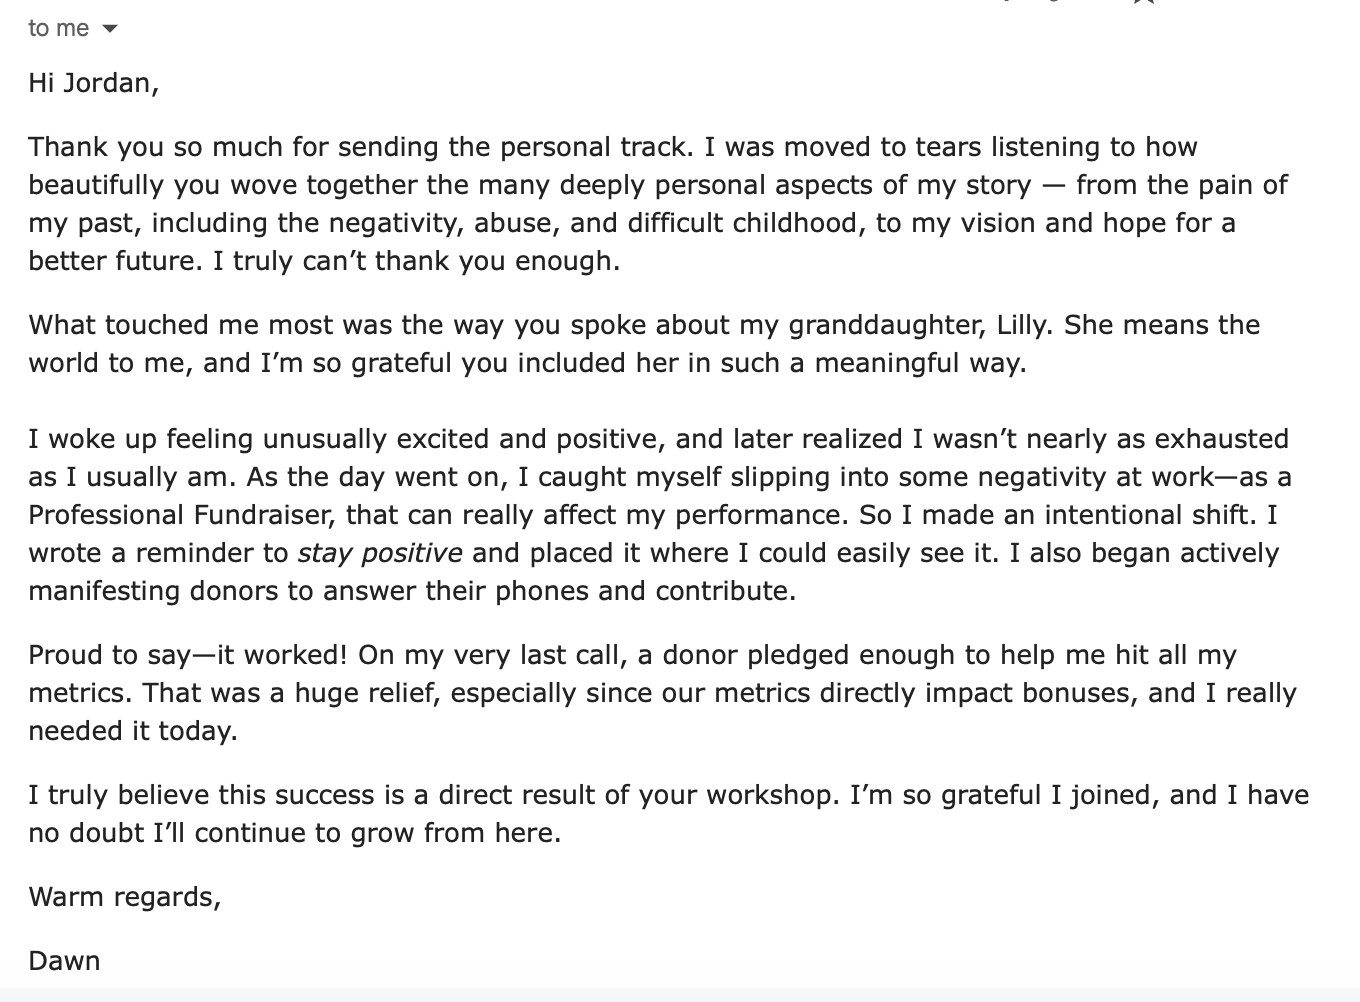This screenshot has height=1002, width=1360.
Task: Click the "Dawn" signature at the bottom
Action: pyautogui.click(x=64, y=961)
